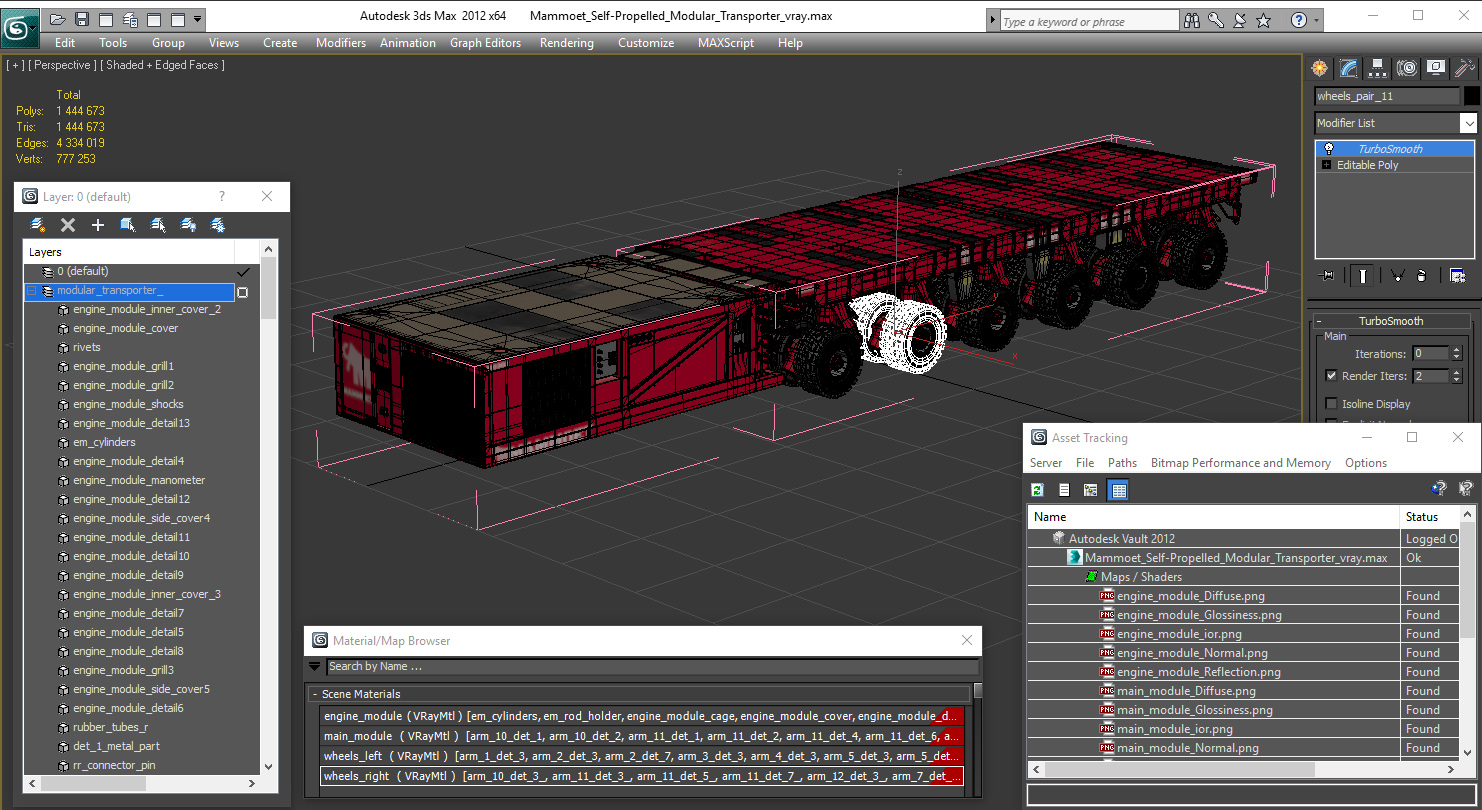Viewport: 1482px width, 810px height.
Task: Open the Hierarchy command panel tab
Action: click(1378, 68)
